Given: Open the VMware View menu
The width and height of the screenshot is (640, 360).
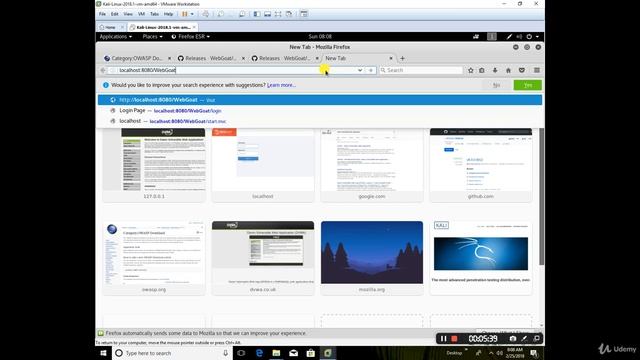Looking at the screenshot, I should (128, 14).
